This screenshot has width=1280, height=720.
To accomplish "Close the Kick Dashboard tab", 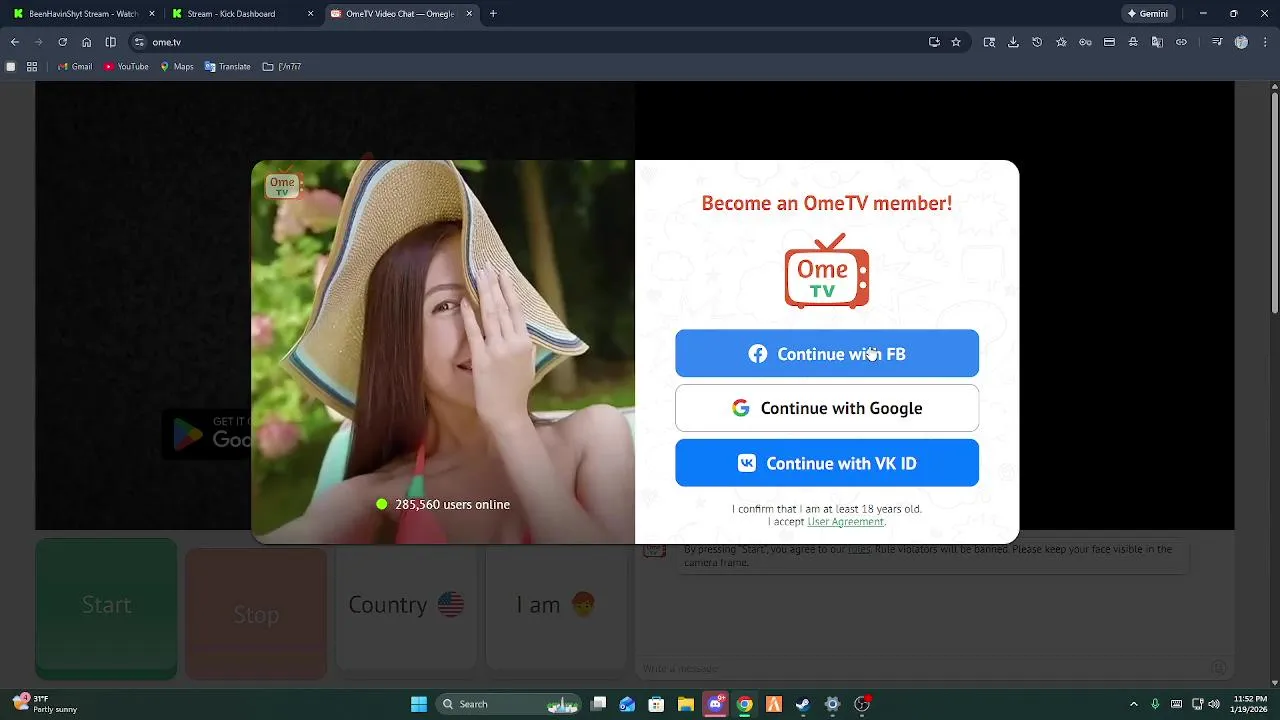I will [x=310, y=14].
